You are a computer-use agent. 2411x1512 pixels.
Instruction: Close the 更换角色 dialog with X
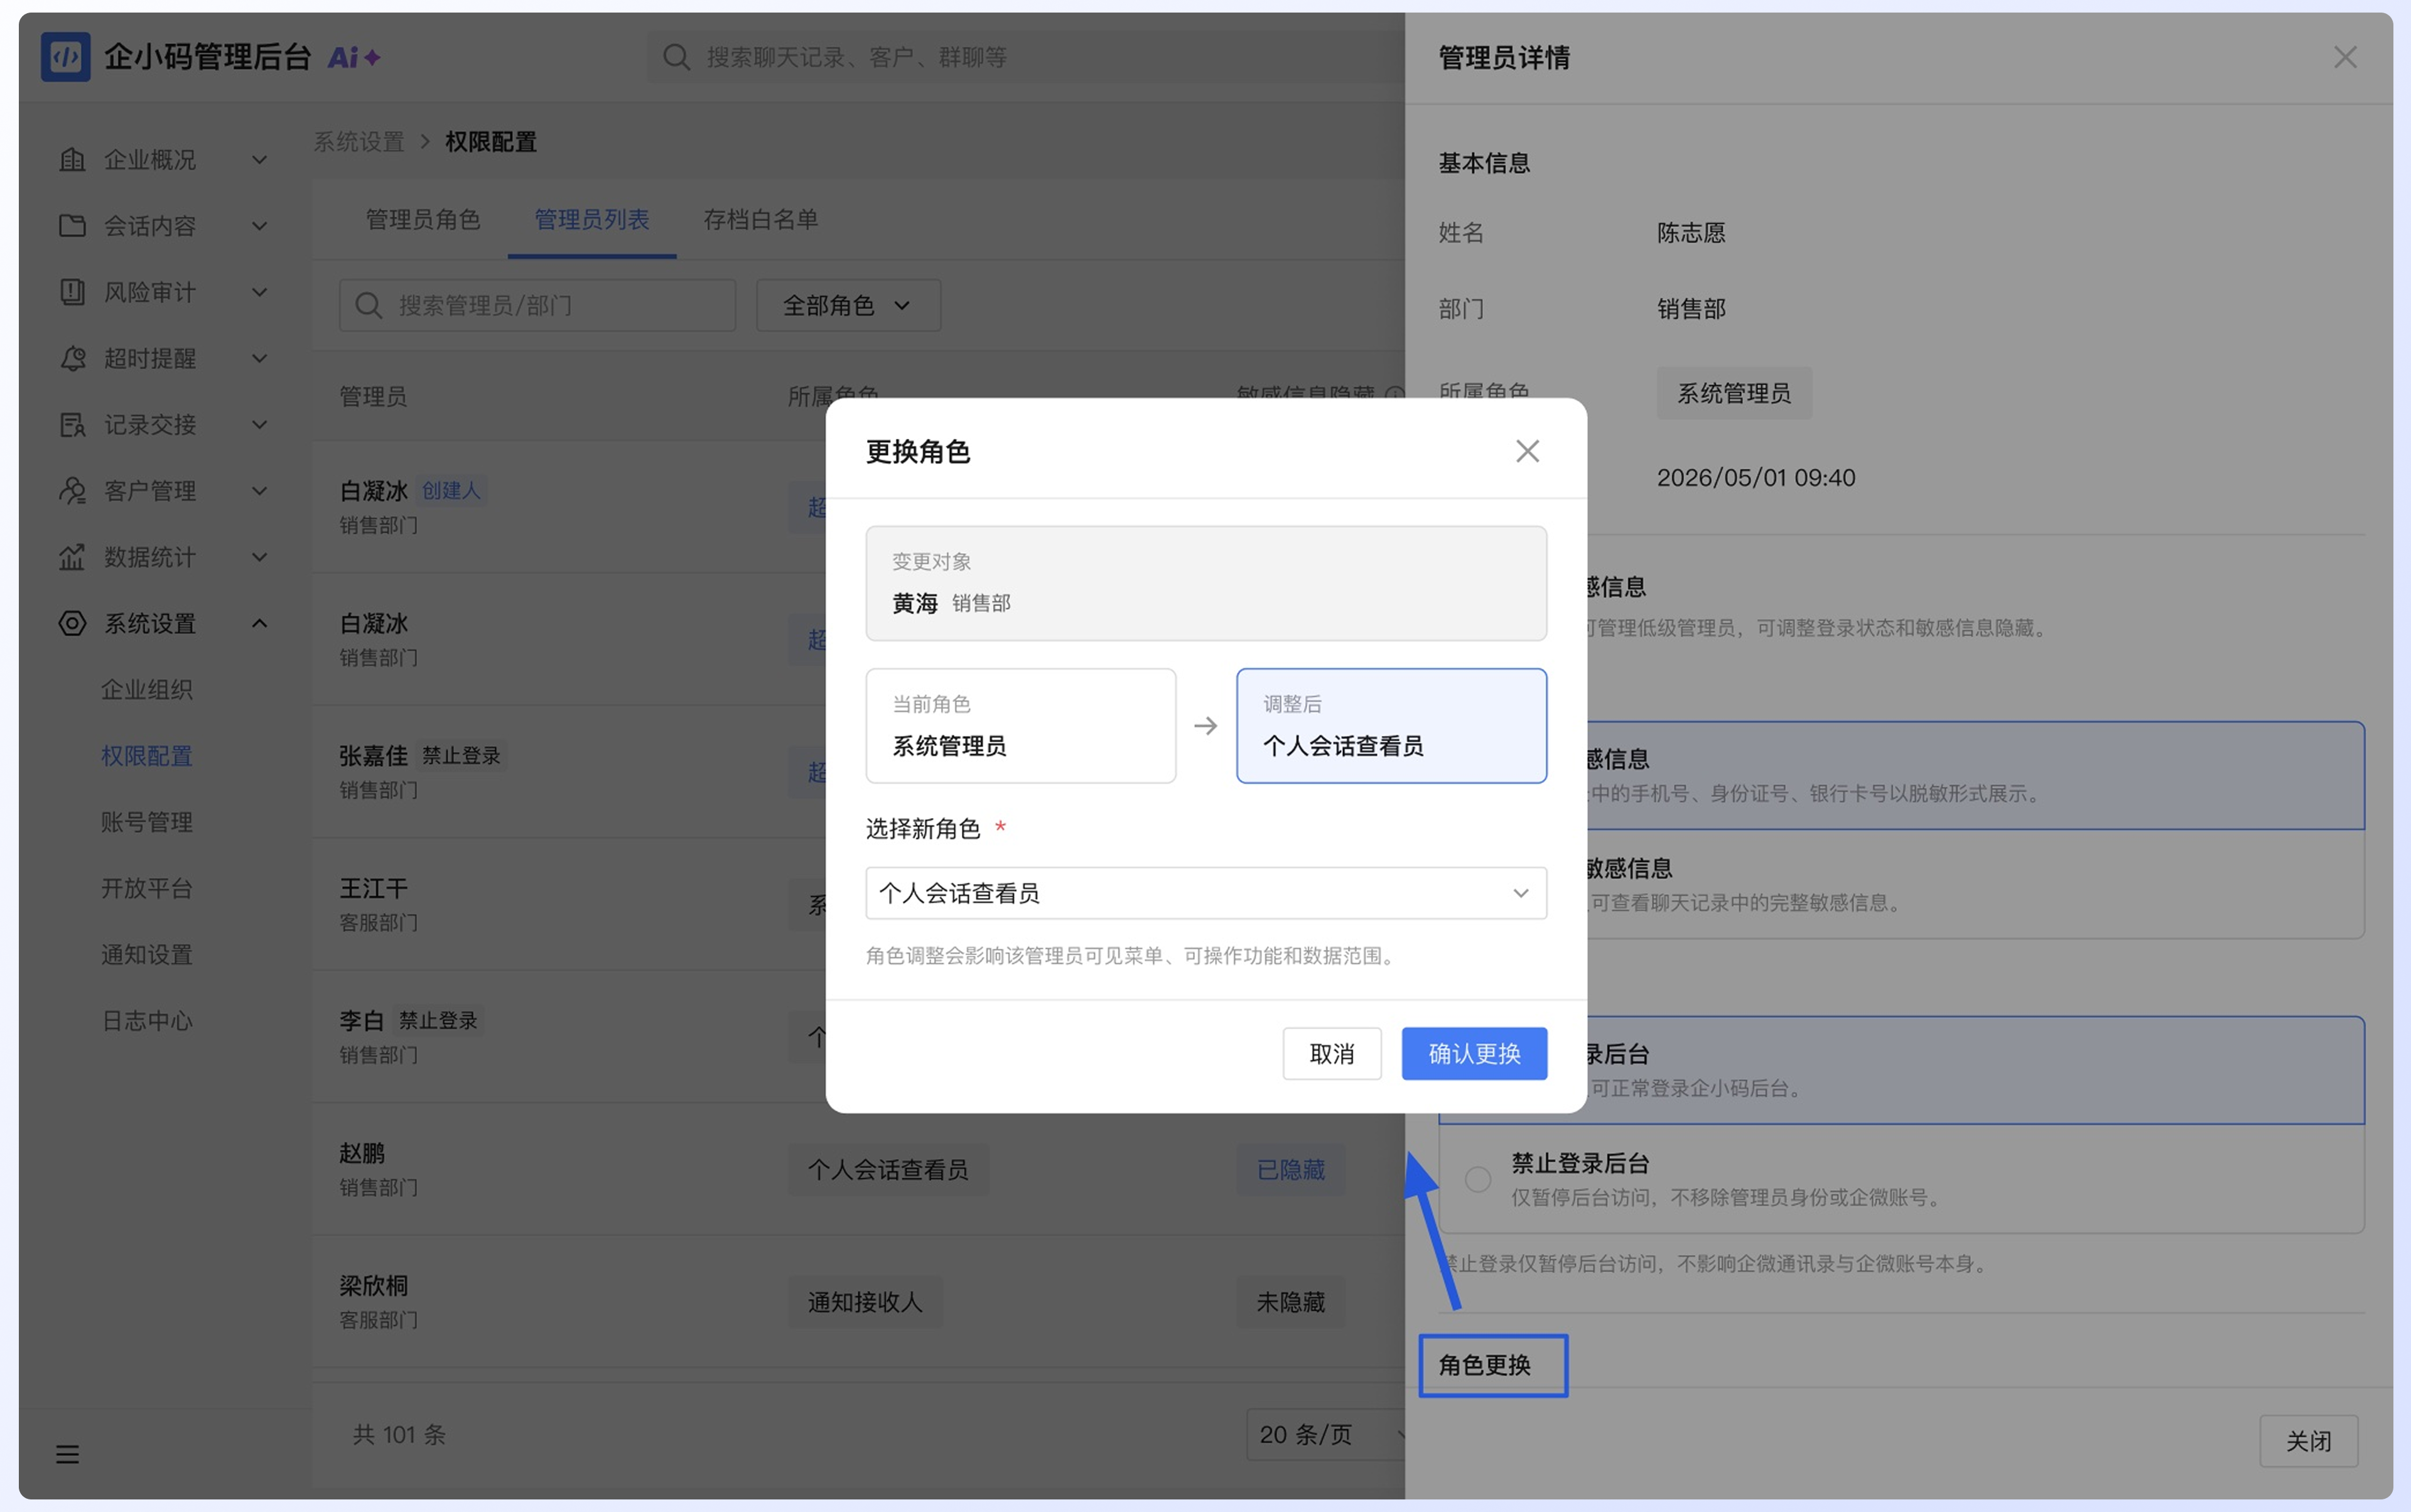click(1527, 451)
